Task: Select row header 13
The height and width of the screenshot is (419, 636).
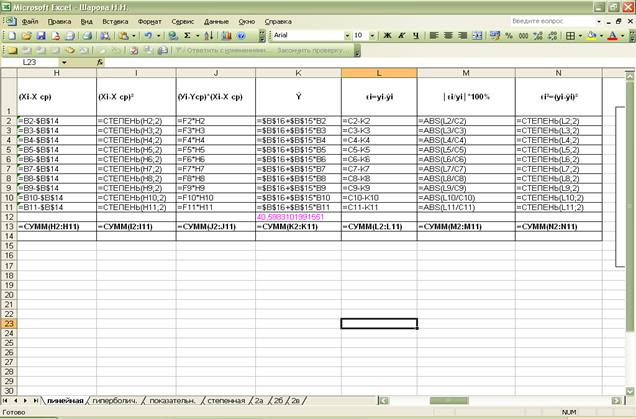Action: pyautogui.click(x=9, y=227)
